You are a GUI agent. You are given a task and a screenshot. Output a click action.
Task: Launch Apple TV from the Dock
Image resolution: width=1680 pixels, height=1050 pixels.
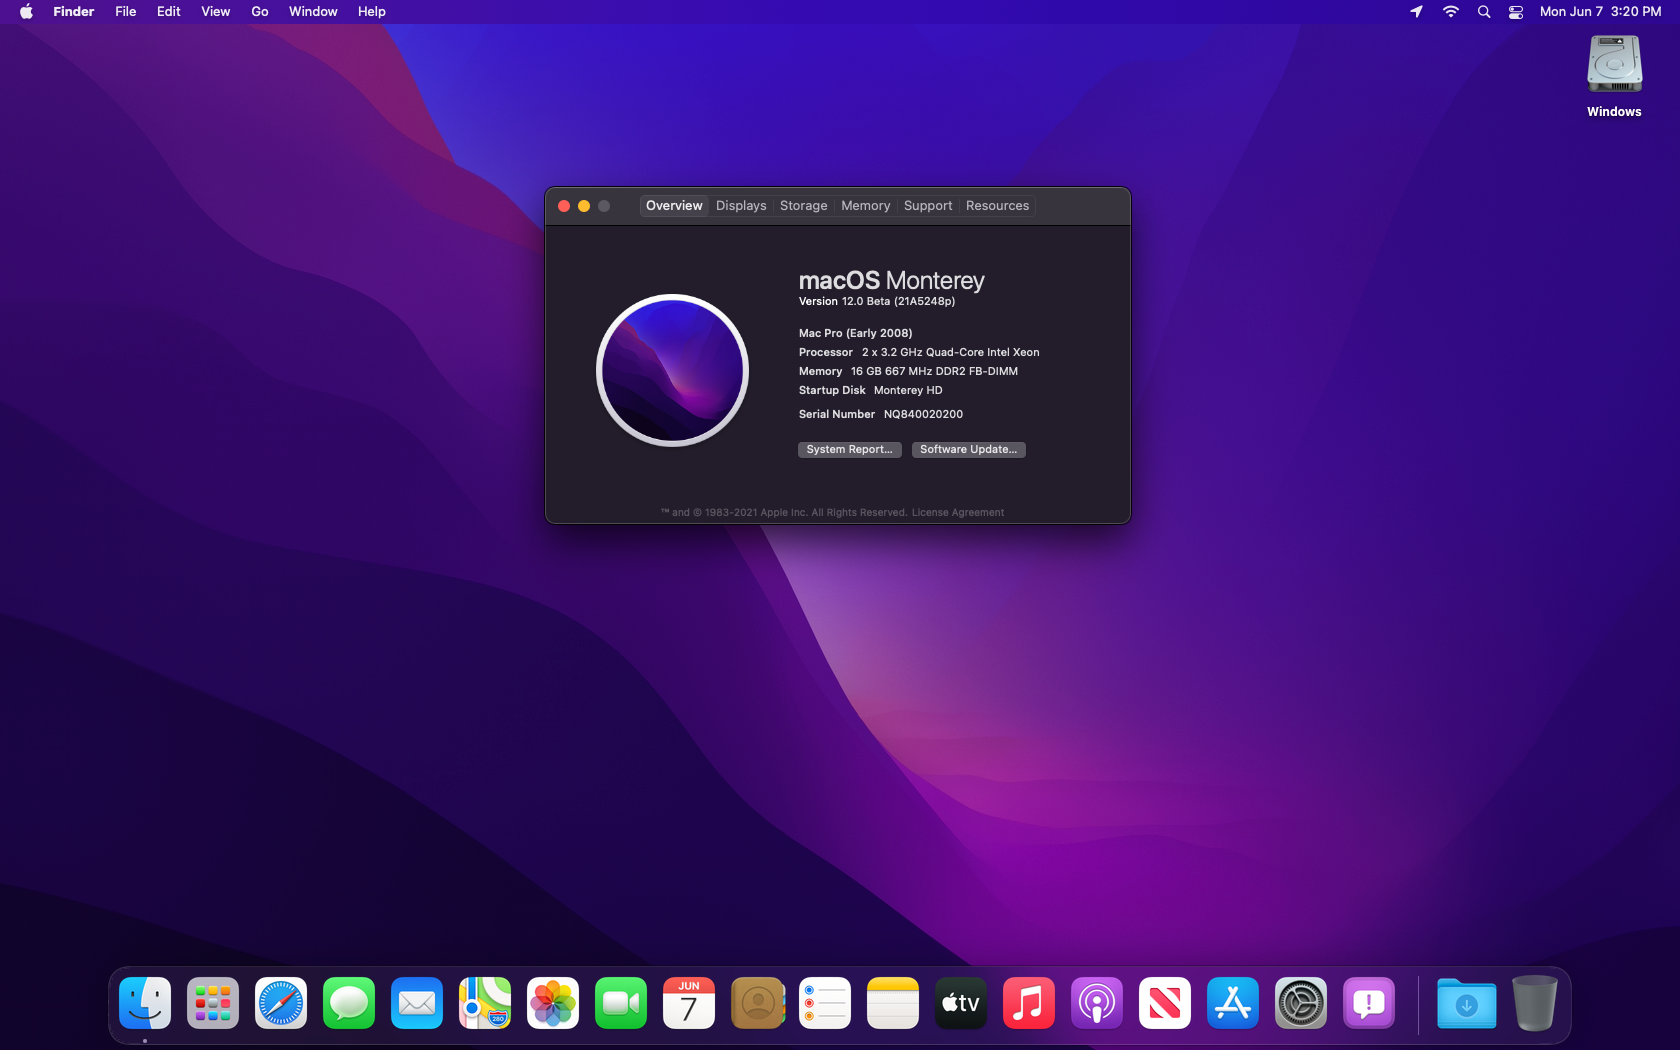pyautogui.click(x=961, y=1003)
